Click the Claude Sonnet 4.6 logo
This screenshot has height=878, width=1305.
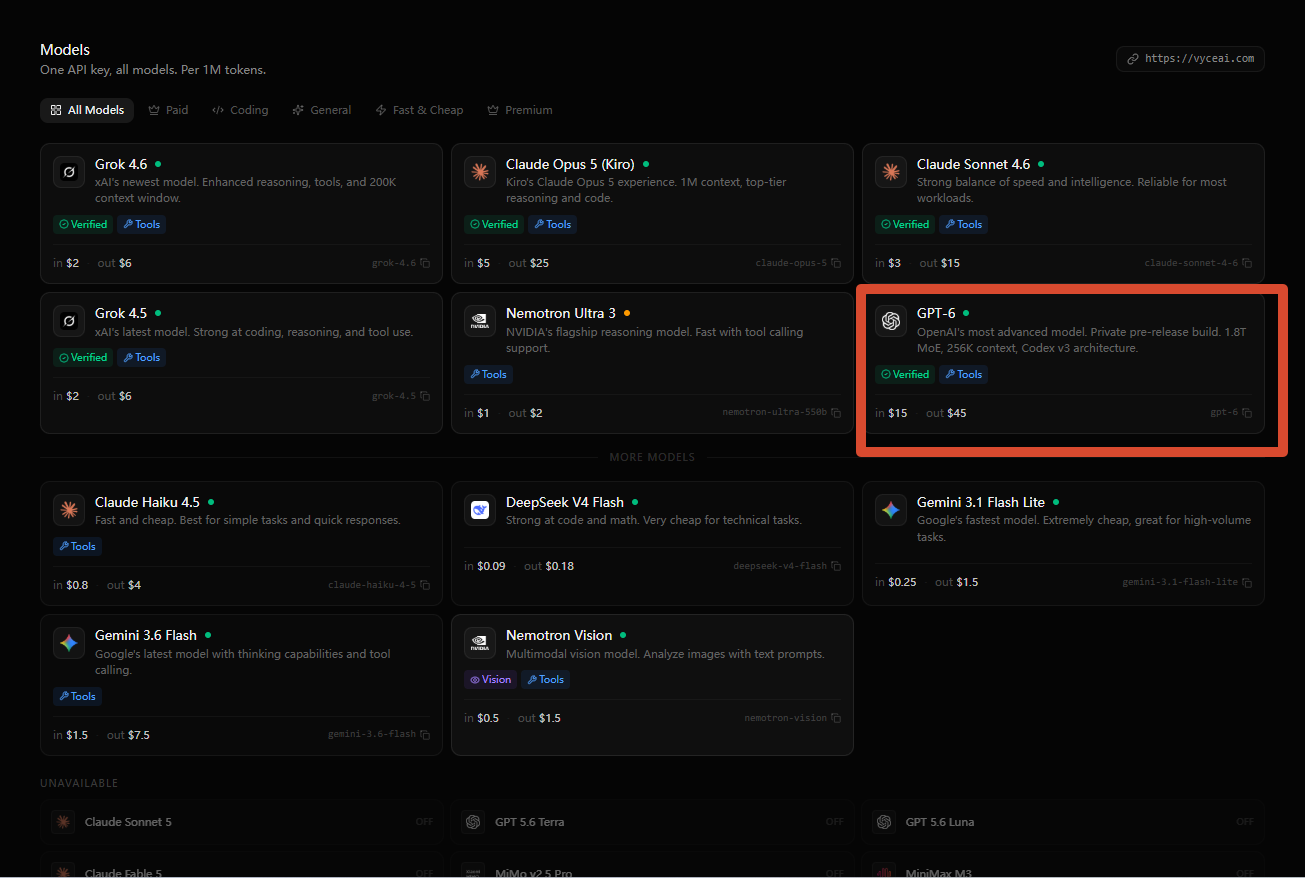pos(891,172)
